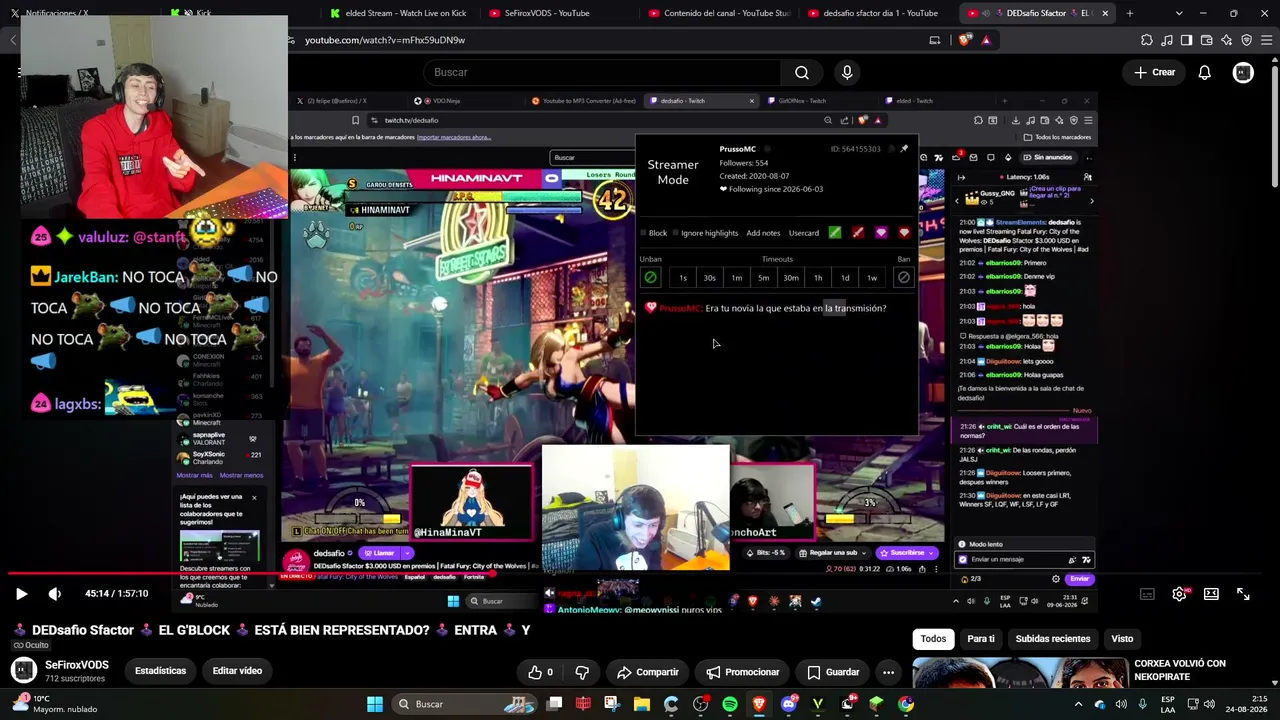The height and width of the screenshot is (720, 1280).
Task: Switch to elded Stream Kick tab
Action: tap(398, 13)
